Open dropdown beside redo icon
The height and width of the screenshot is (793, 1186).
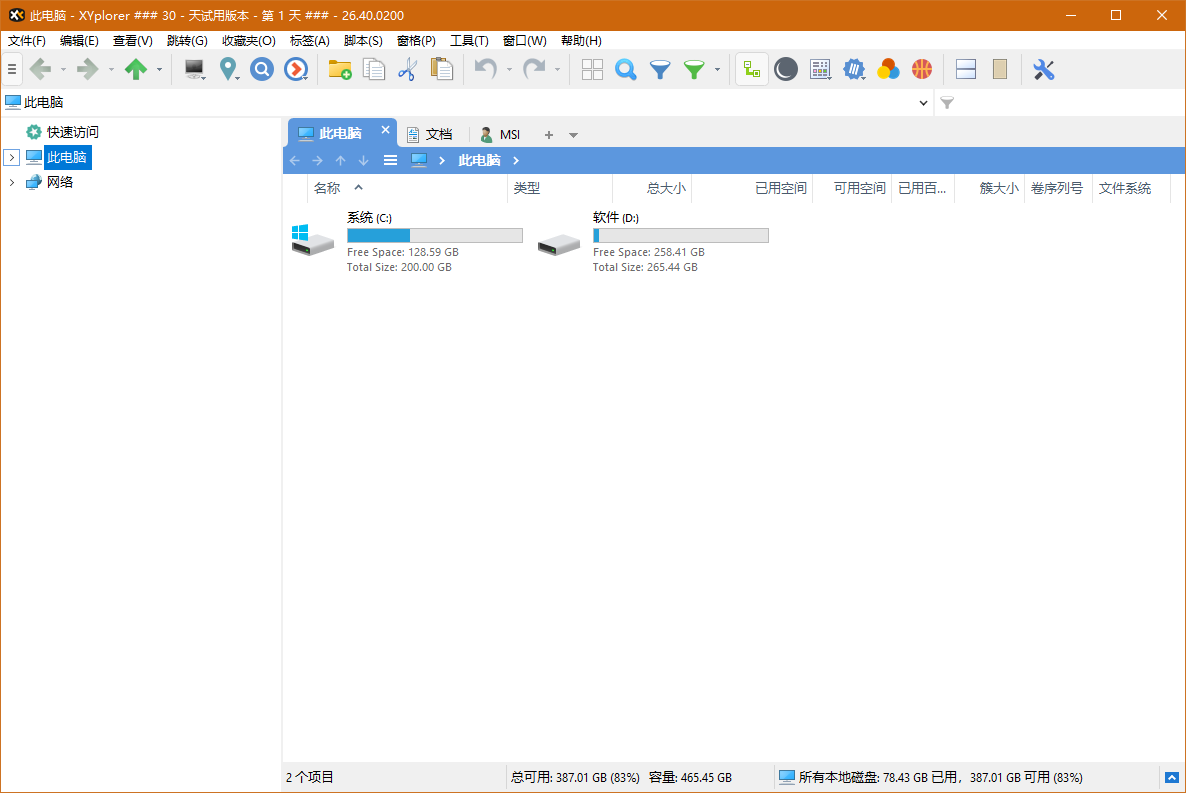tap(557, 70)
